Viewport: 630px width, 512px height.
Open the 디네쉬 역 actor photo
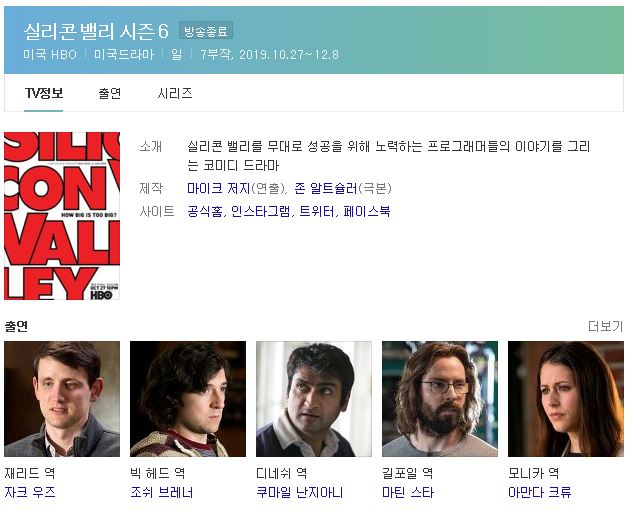point(314,399)
